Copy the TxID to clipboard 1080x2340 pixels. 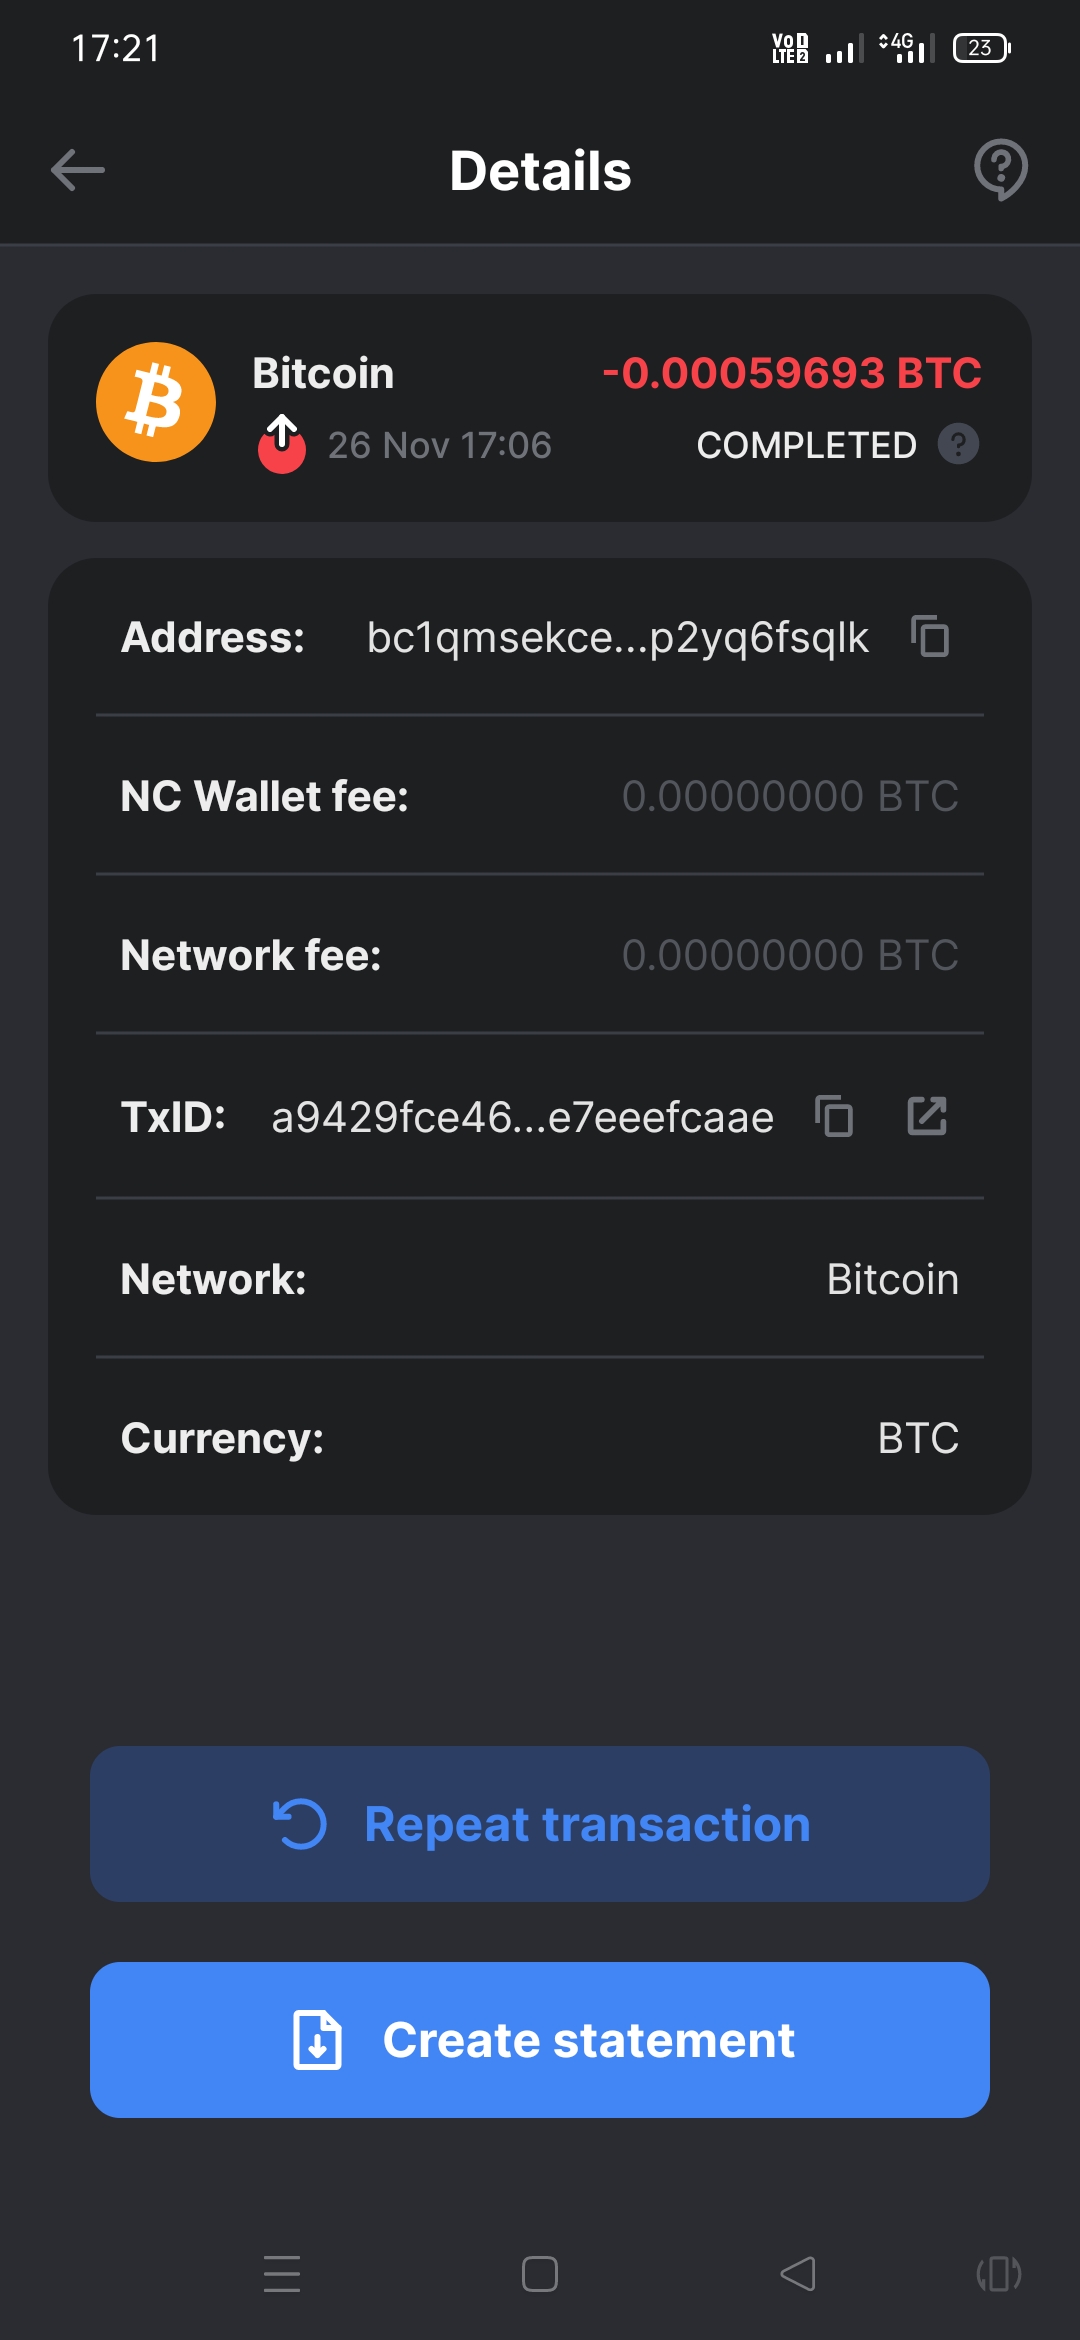(834, 1116)
